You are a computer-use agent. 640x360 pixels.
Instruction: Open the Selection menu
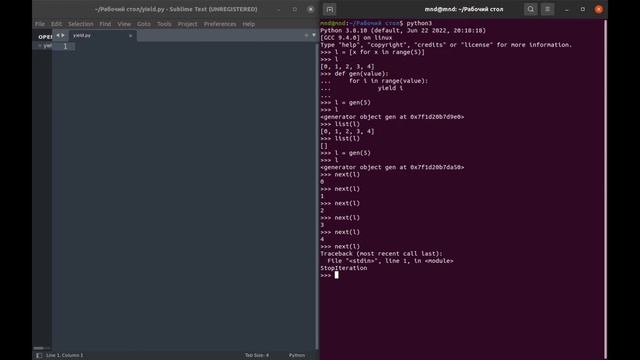point(80,24)
